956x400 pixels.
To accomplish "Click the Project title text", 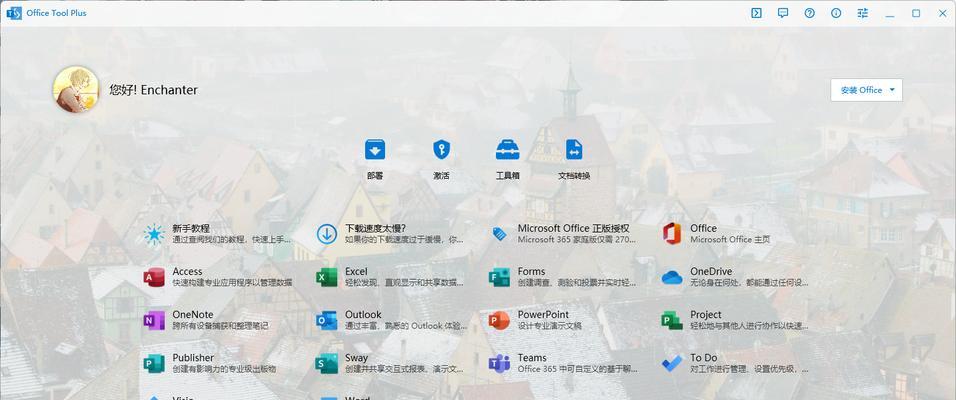I will pyautogui.click(x=706, y=315).
